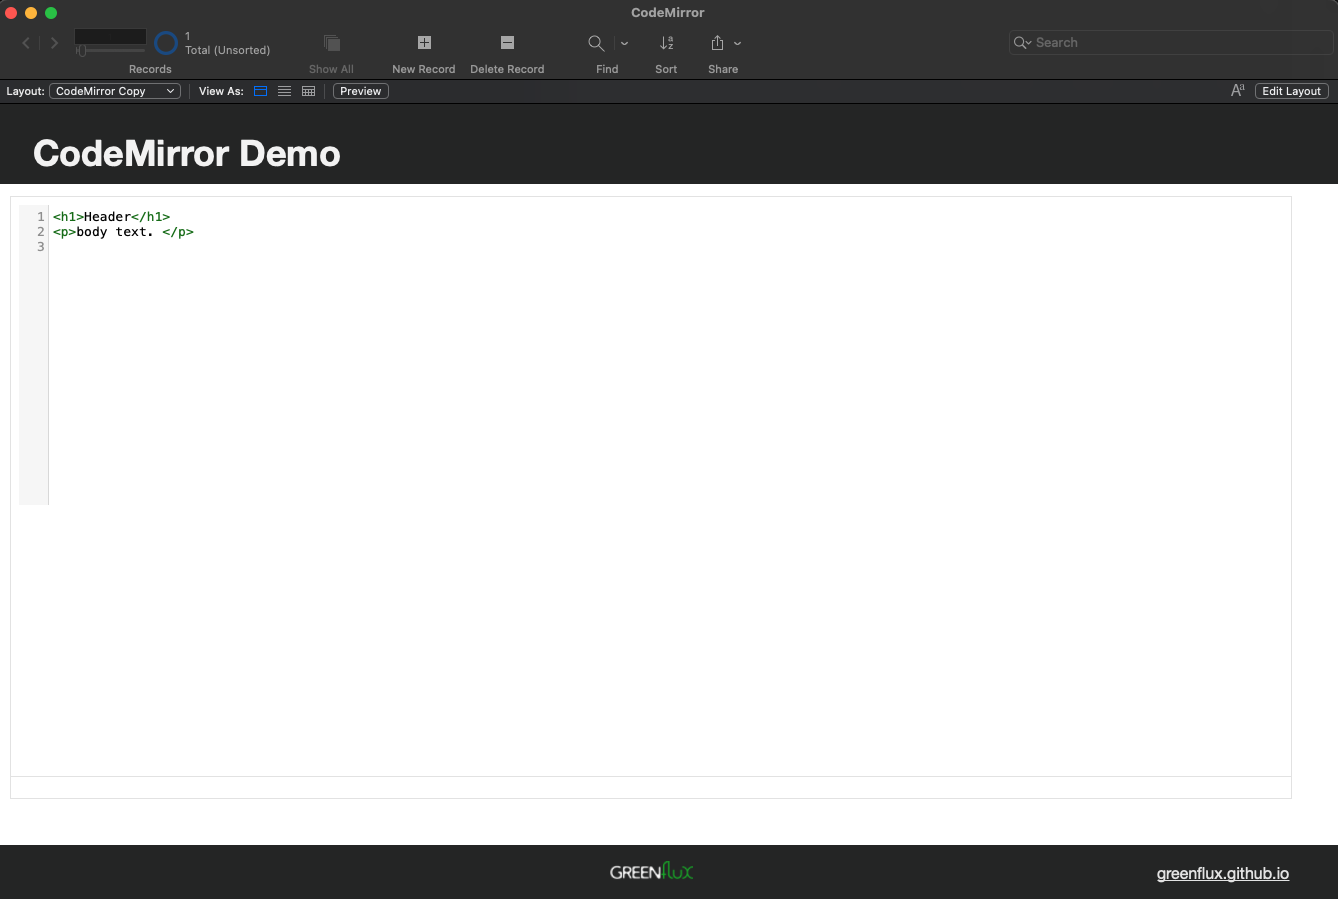Click the Share icon

coord(717,43)
